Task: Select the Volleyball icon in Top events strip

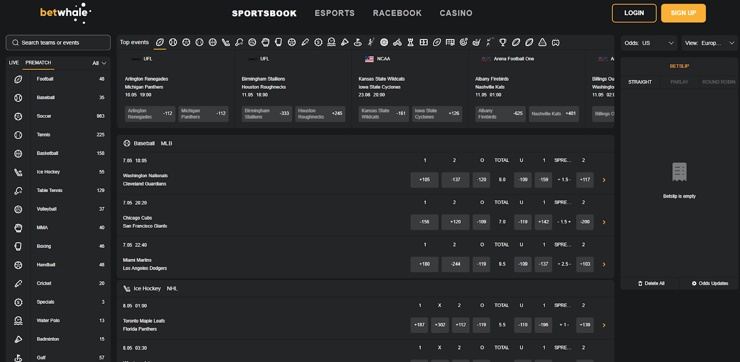Action: pyautogui.click(x=252, y=42)
